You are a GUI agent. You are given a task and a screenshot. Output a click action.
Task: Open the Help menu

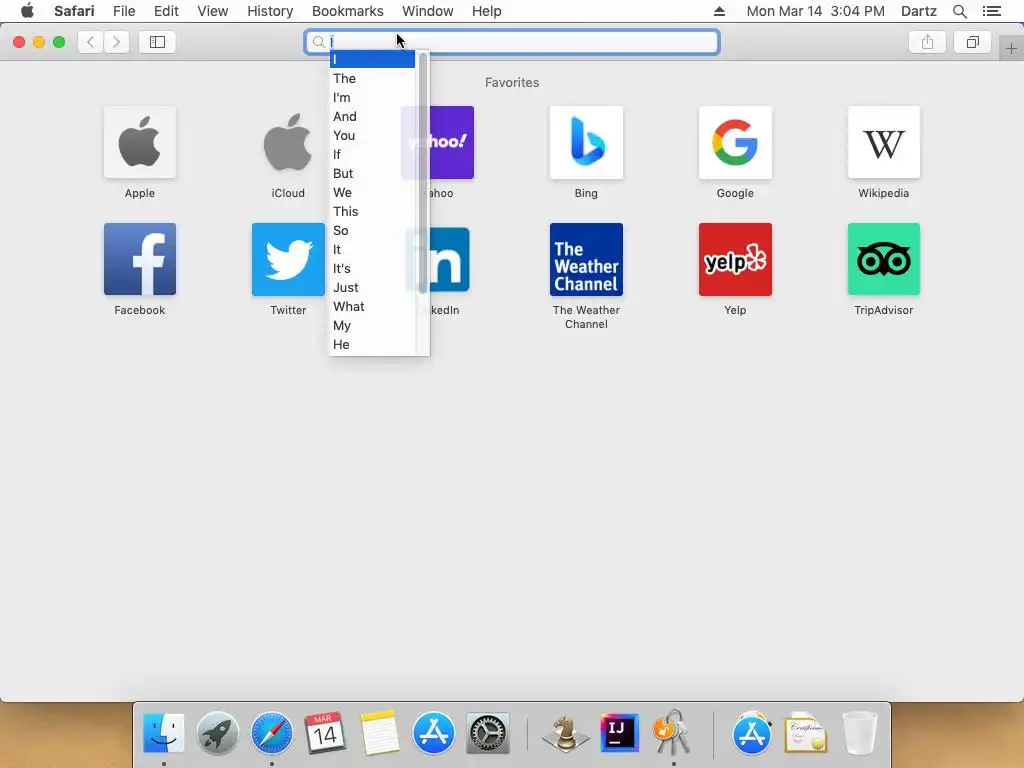tap(487, 11)
